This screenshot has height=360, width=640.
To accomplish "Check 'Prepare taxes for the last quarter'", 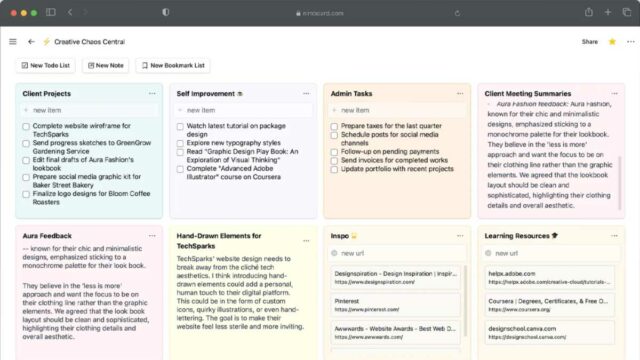I will coord(334,127).
